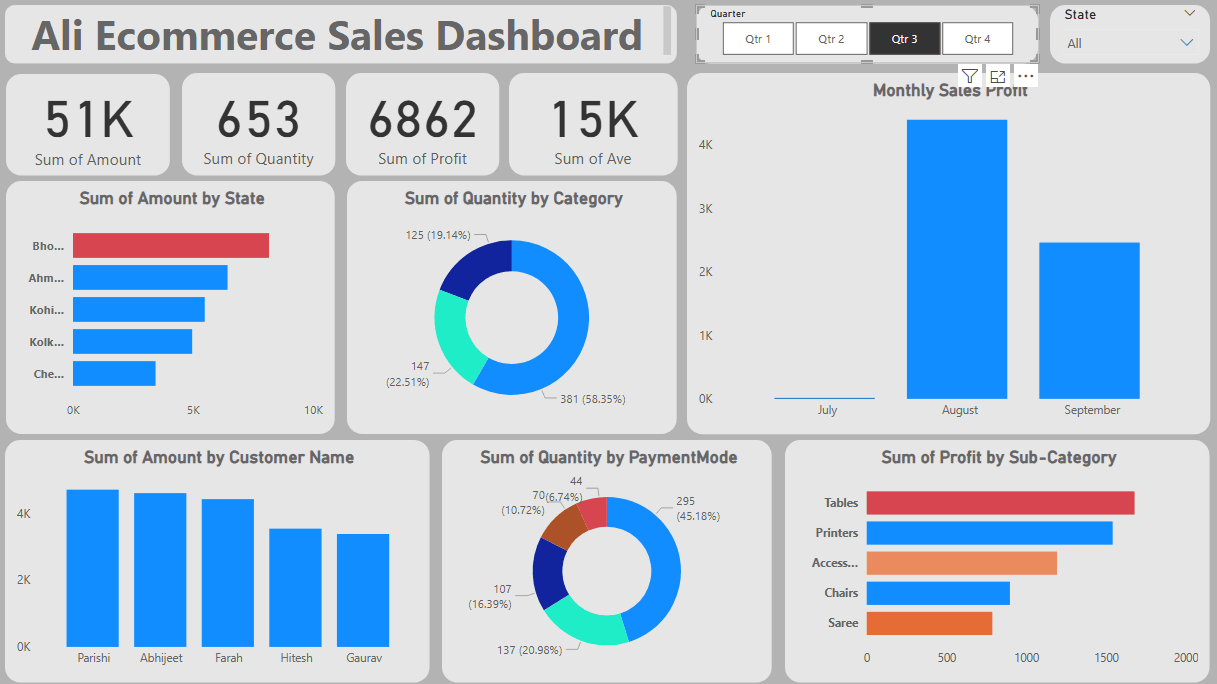This screenshot has height=684, width=1217.
Task: Choose Qtr 4 in the Quarter slicer
Action: pyautogui.click(x=977, y=39)
